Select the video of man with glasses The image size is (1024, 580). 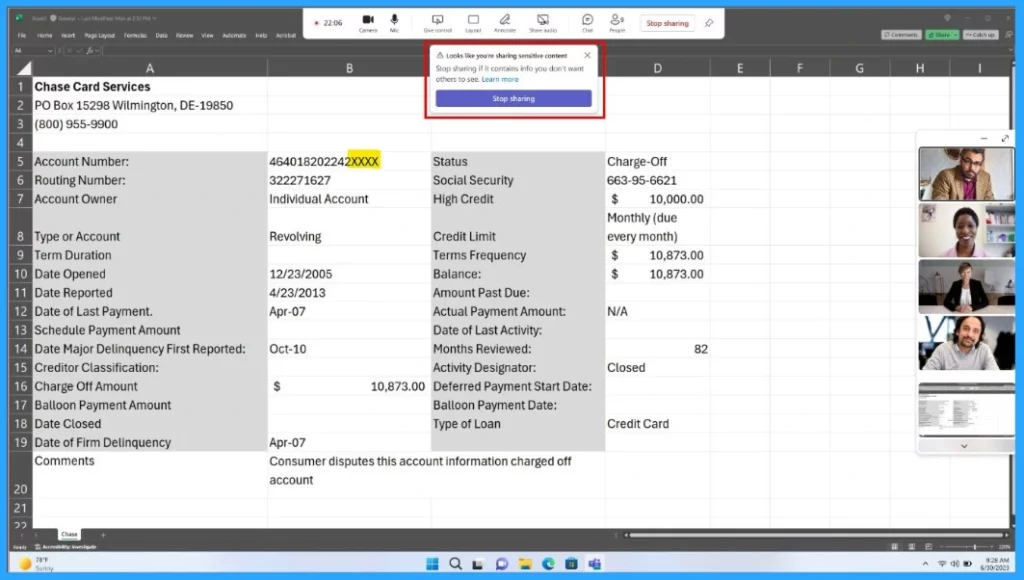click(967, 173)
